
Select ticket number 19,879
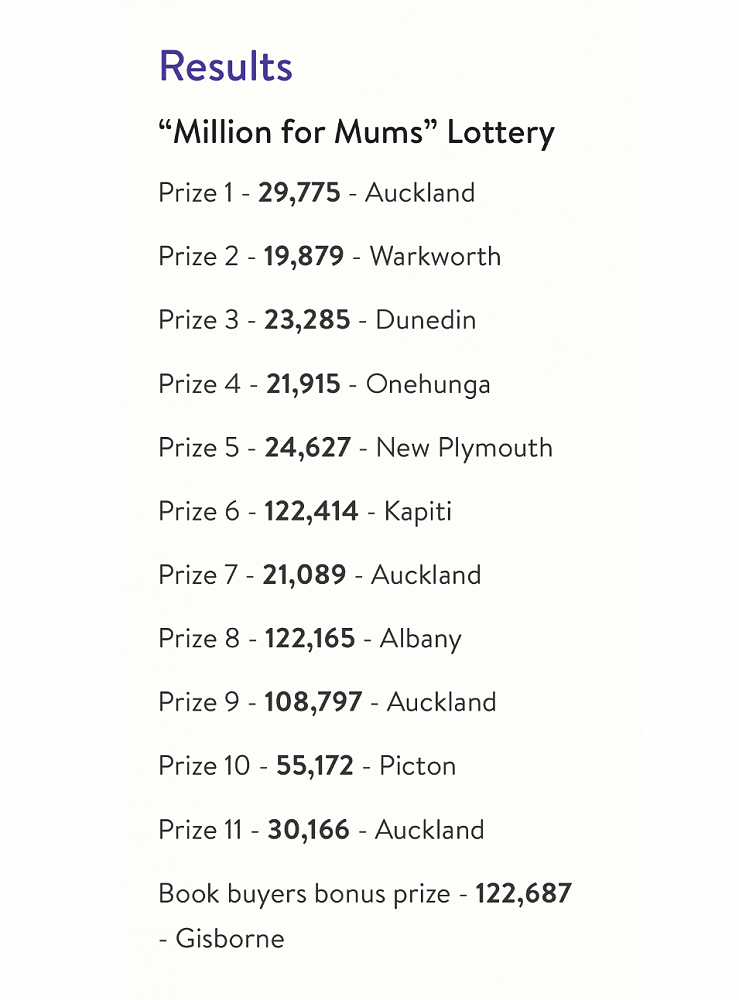[x=304, y=256]
